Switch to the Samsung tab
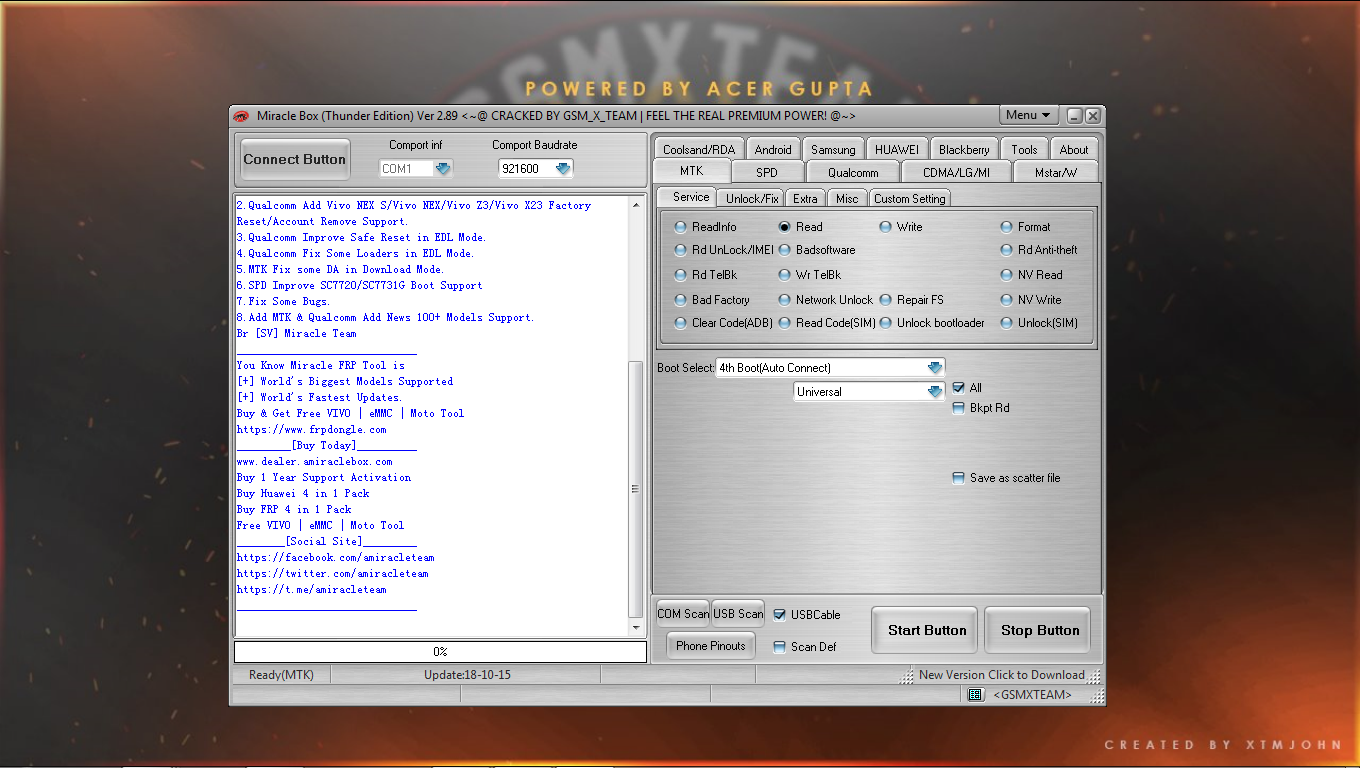This screenshot has width=1360, height=768. (833, 149)
